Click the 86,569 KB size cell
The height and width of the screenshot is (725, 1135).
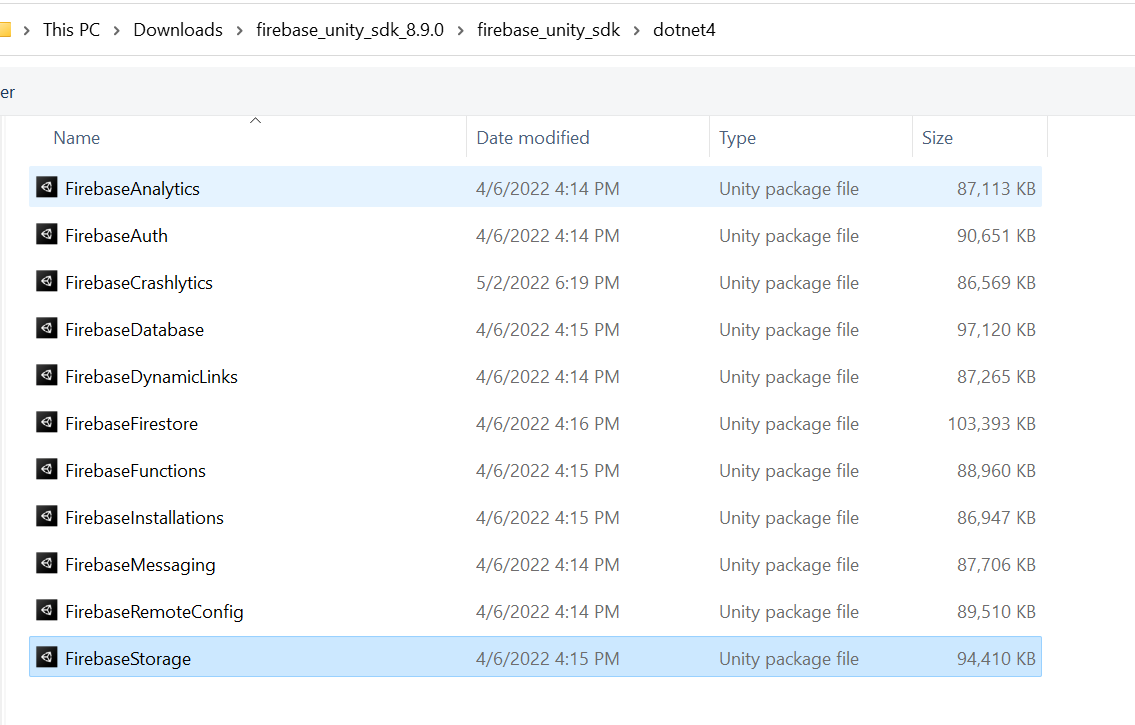996,283
